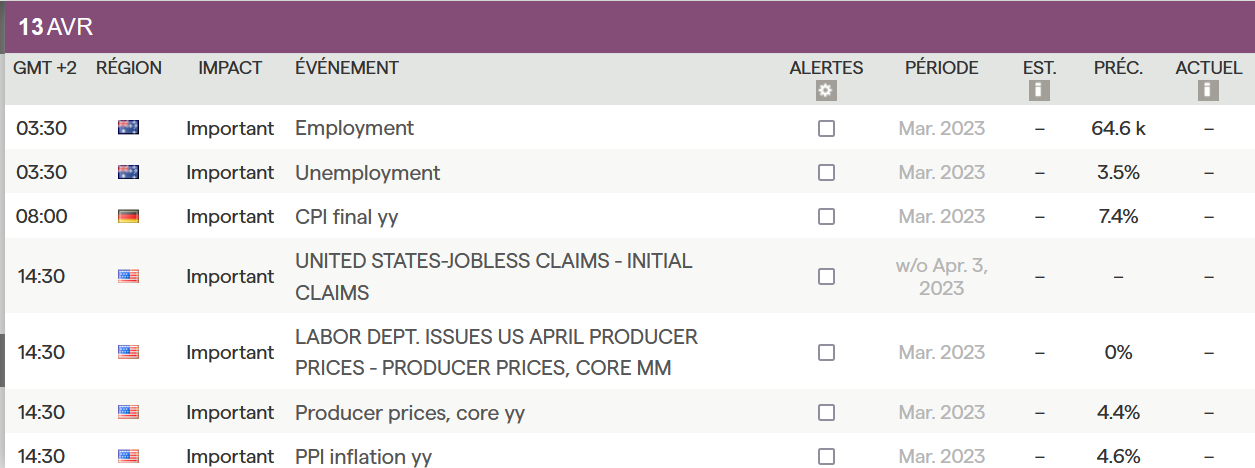This screenshot has height=468, width=1255.
Task: Click the GMT +2 timezone header
Action: tap(44, 68)
